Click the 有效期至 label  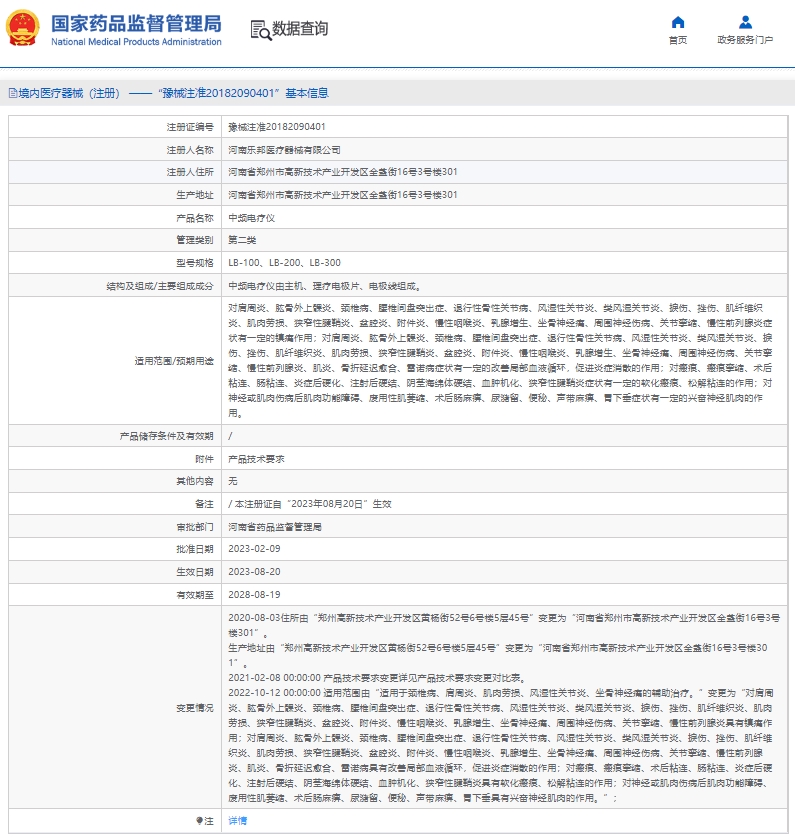(195, 595)
